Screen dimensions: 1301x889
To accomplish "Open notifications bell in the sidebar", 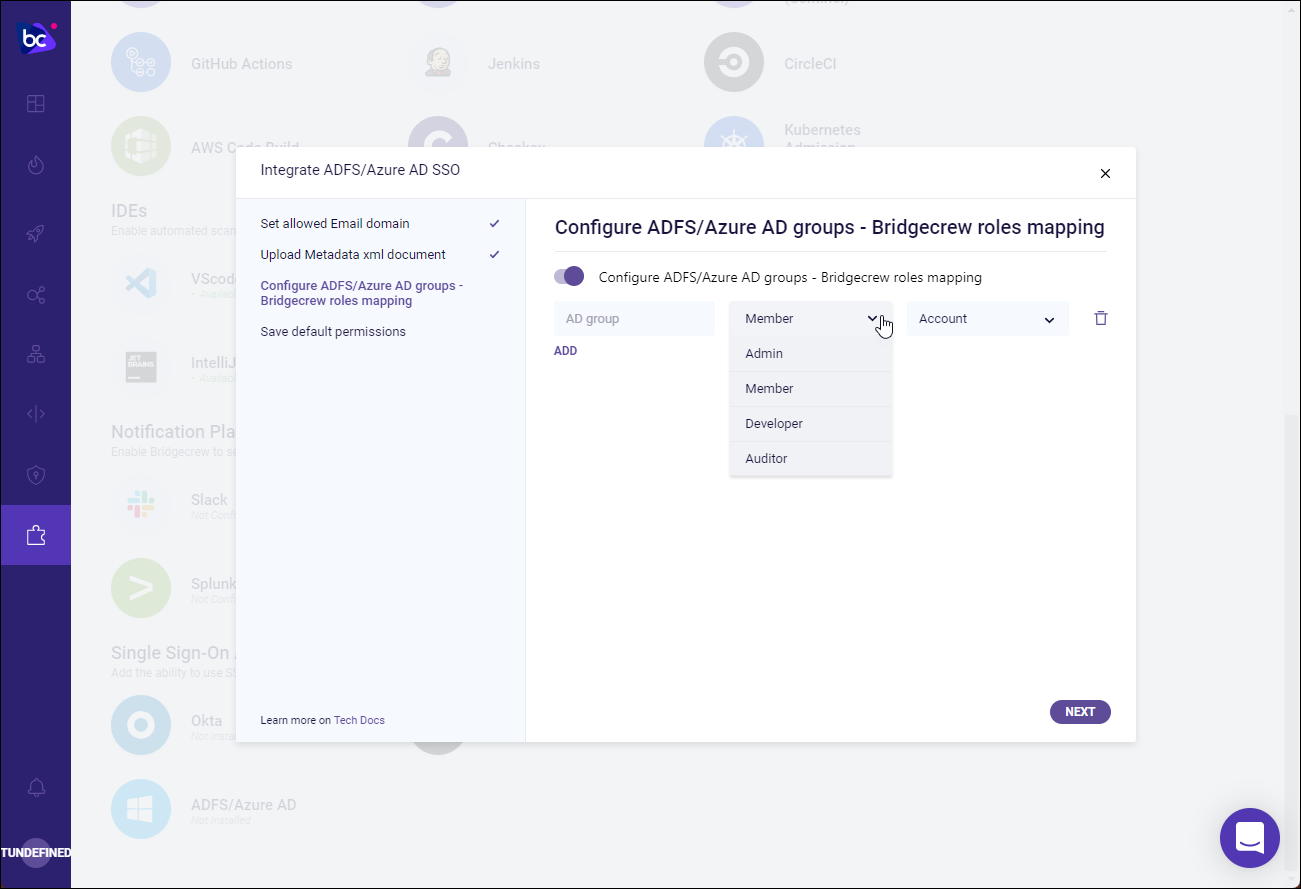I will (36, 788).
